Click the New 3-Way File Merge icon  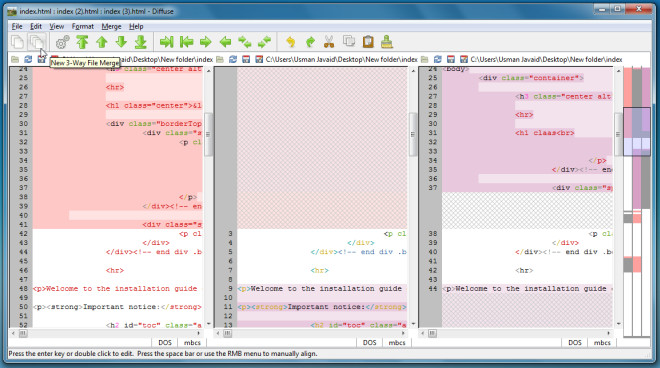coord(37,42)
